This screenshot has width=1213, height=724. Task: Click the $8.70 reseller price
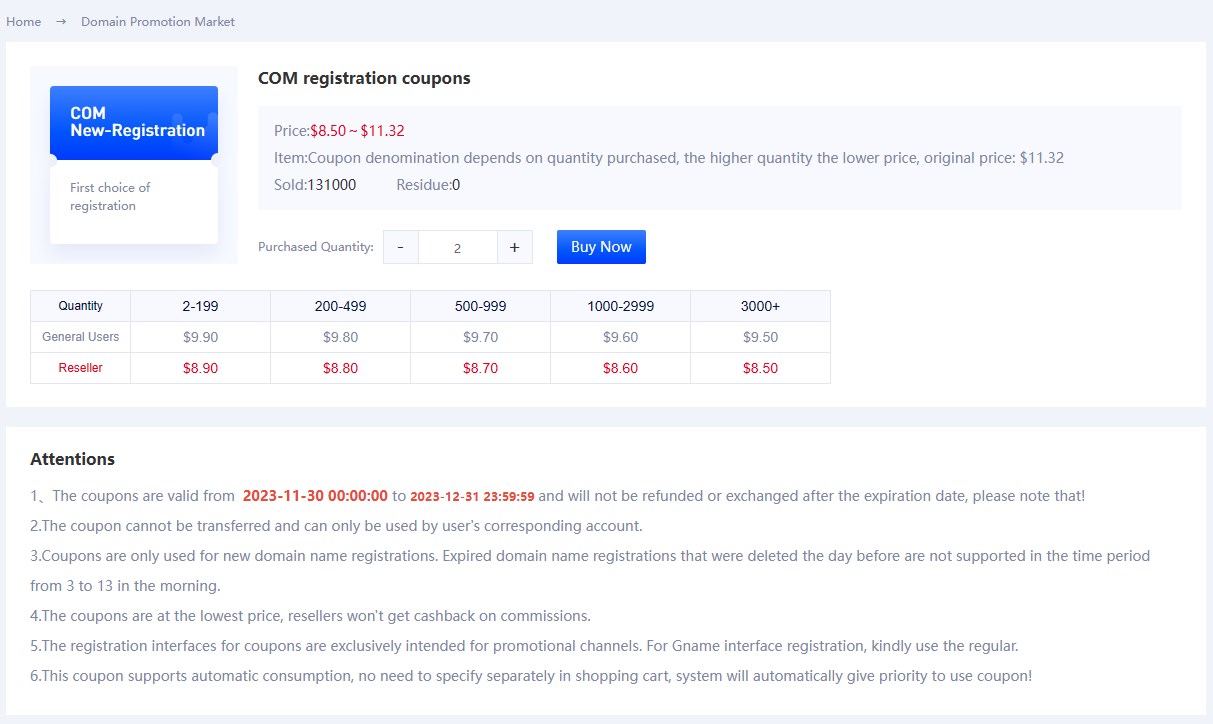click(x=480, y=368)
